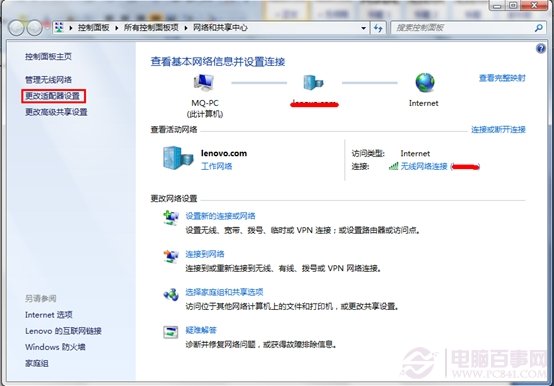Click the MQ-PC computer name label
The width and height of the screenshot is (554, 386).
point(205,103)
